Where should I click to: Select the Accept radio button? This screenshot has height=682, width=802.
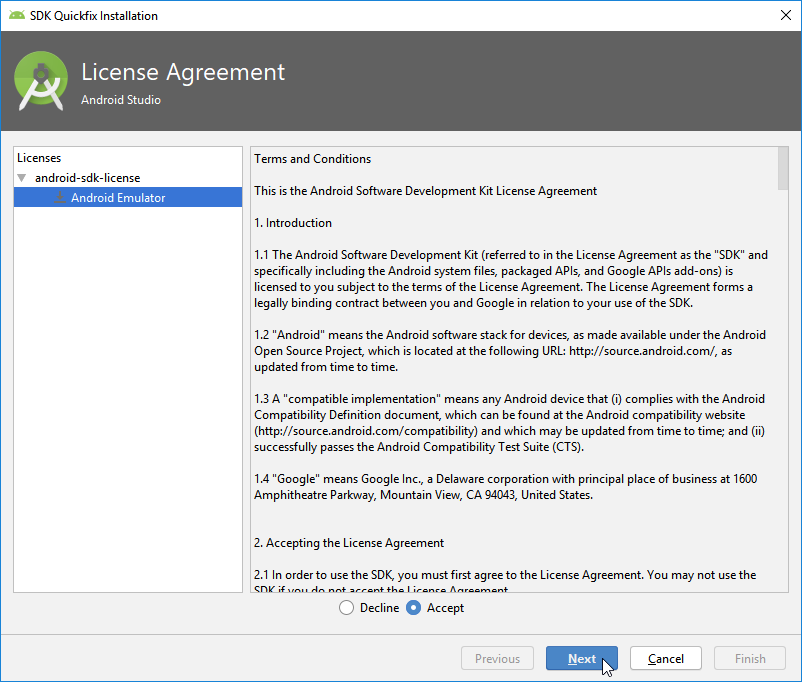(x=414, y=608)
